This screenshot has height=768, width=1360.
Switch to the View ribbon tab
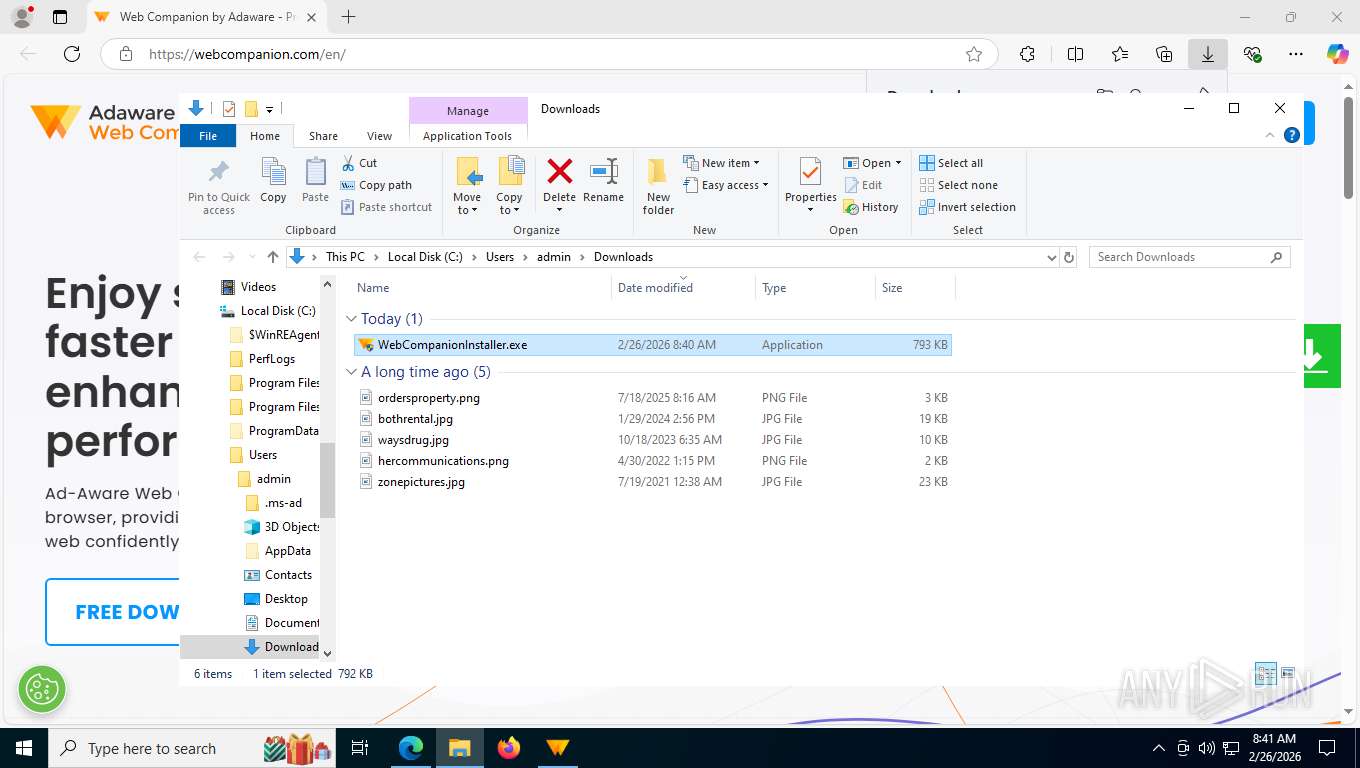380,136
